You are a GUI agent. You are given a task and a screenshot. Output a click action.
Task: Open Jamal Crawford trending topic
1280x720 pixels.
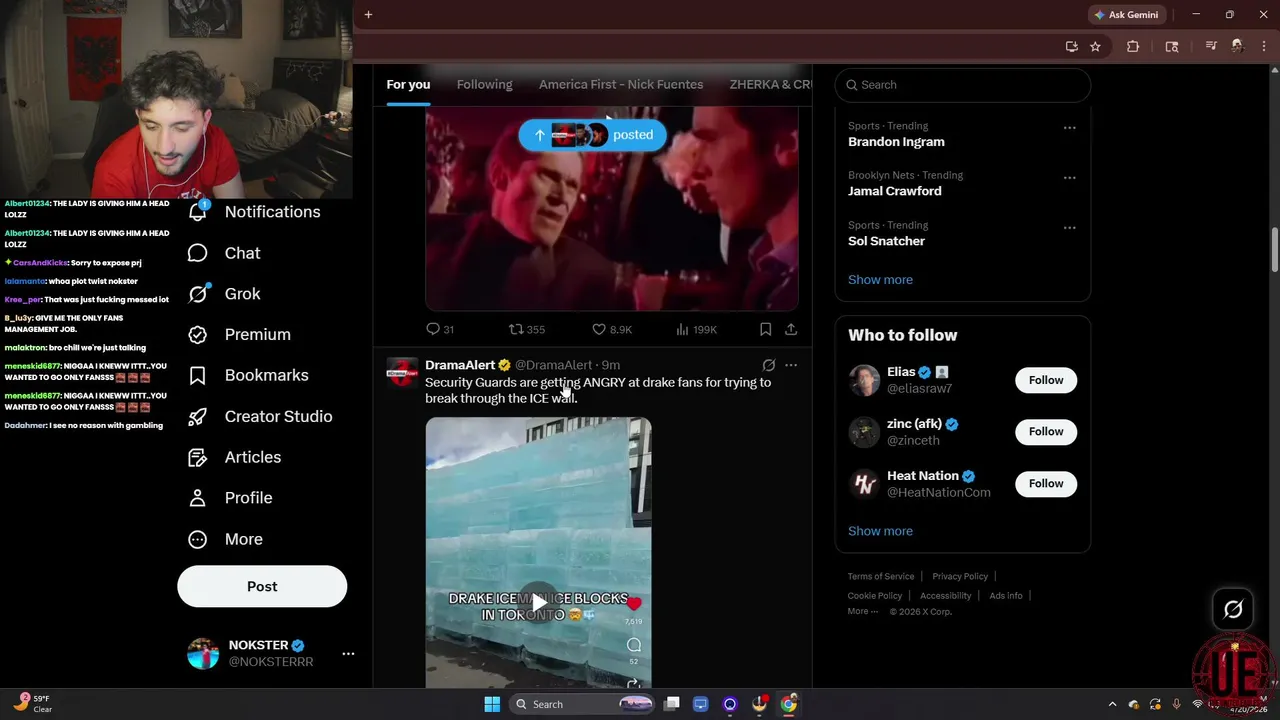coord(895,191)
